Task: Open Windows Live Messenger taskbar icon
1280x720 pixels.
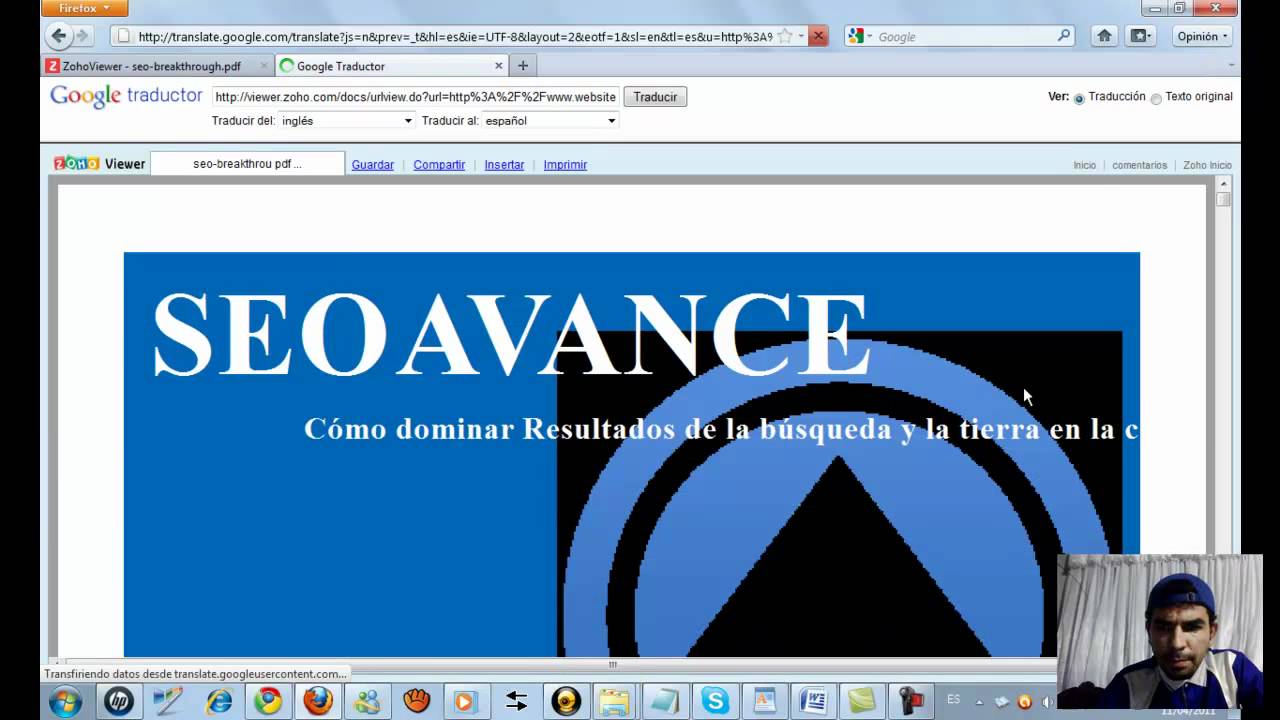Action: point(367,701)
